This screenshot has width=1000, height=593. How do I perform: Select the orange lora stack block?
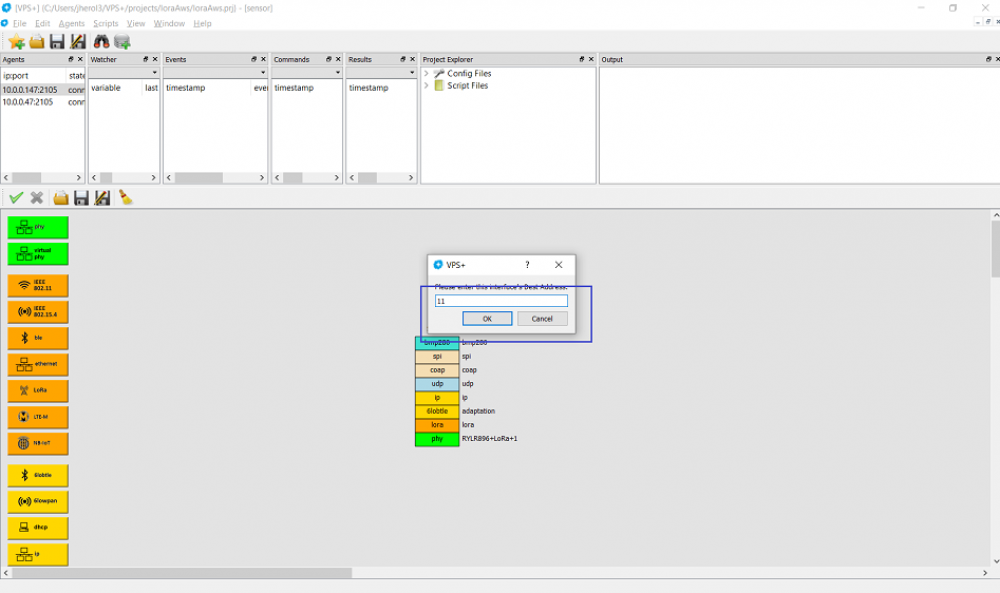437,425
